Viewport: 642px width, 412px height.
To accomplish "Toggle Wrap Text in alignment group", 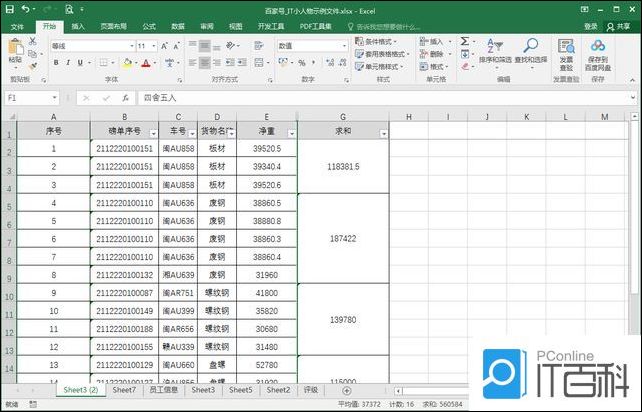I will pyautogui.click(x=259, y=45).
